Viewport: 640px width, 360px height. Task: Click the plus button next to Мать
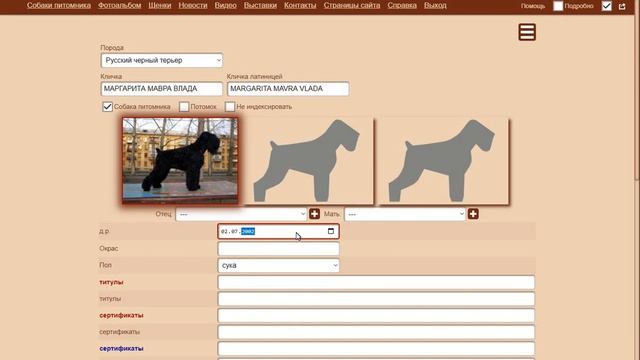click(473, 214)
